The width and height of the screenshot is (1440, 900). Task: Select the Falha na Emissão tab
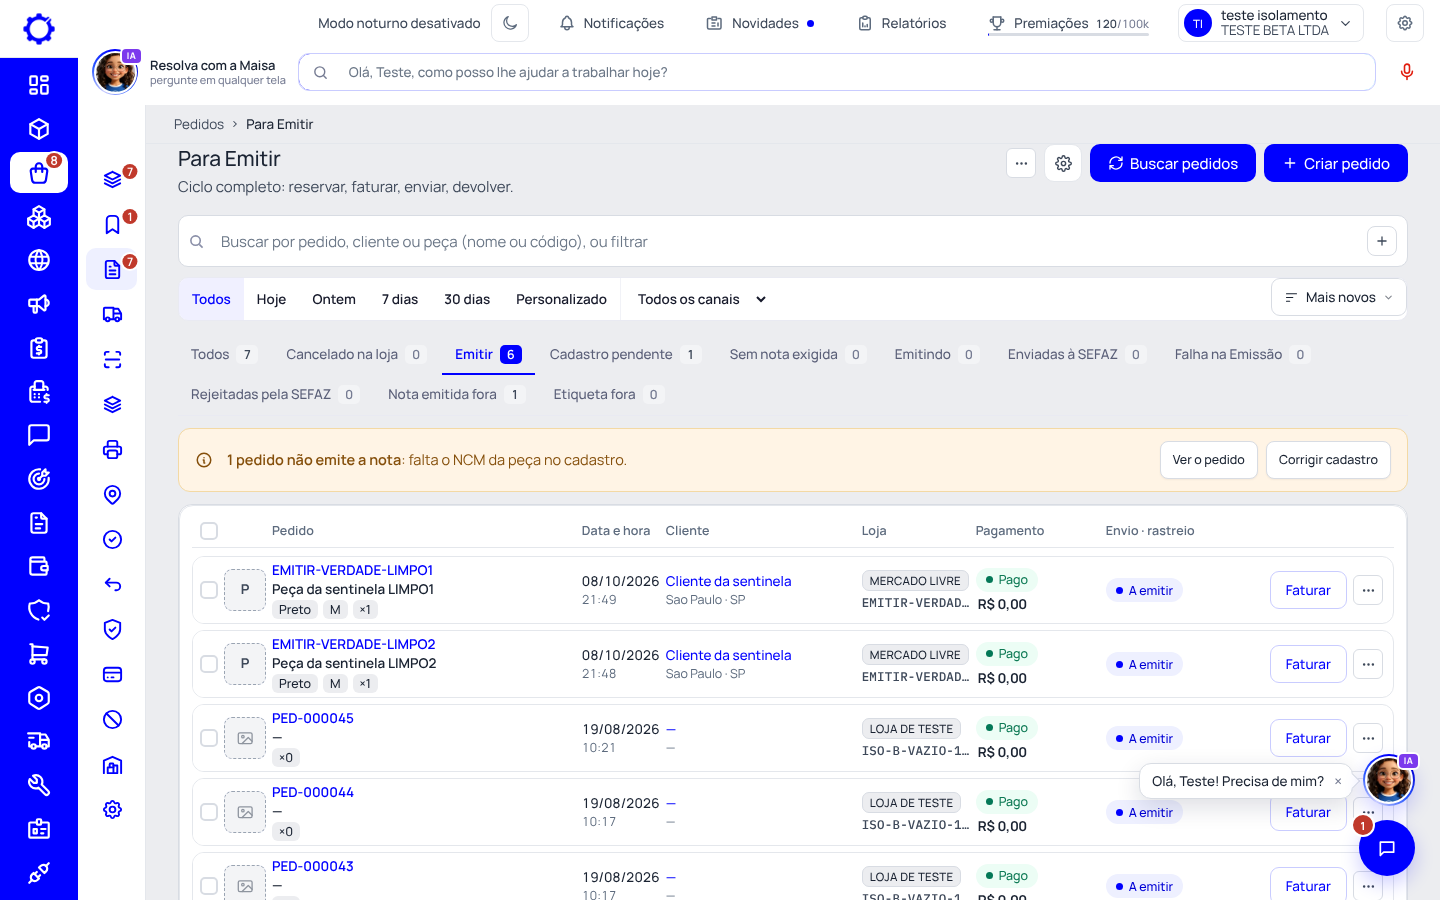click(x=1241, y=354)
